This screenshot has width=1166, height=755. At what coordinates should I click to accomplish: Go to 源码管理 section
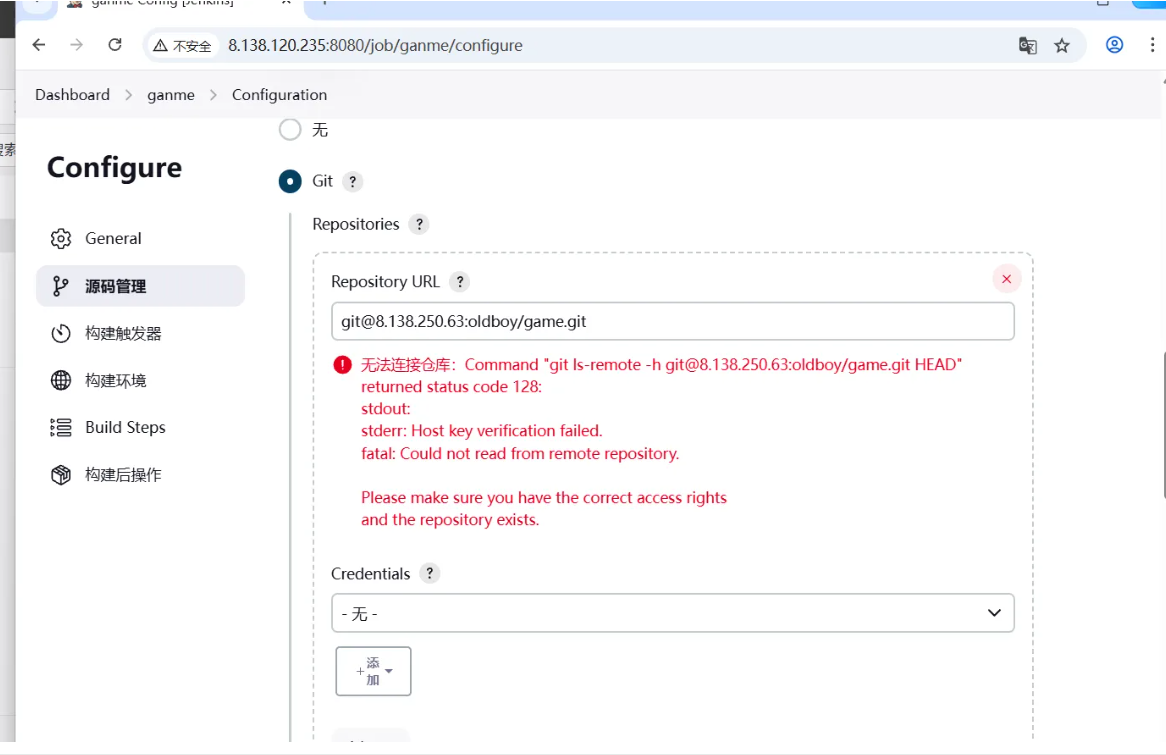[x=140, y=286]
